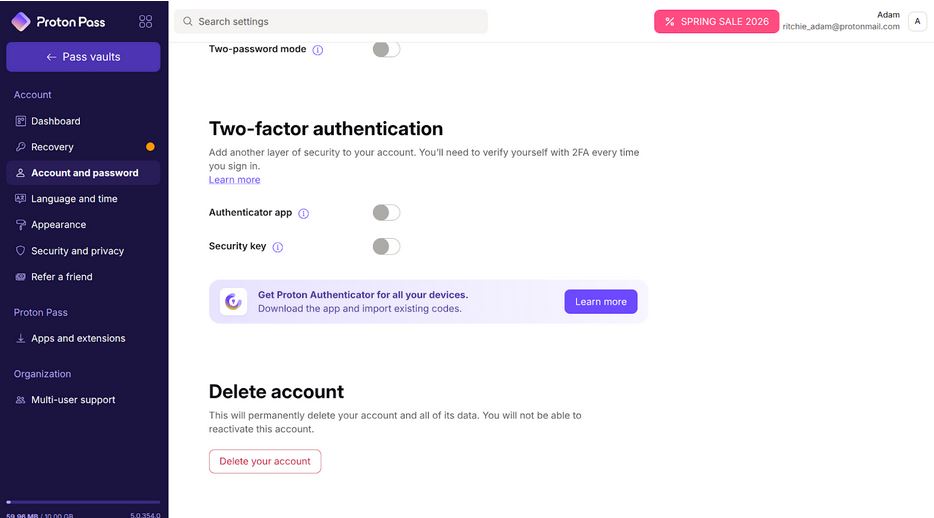Click the storage usage progress bar
This screenshot has width=934, height=518.
[x=83, y=502]
